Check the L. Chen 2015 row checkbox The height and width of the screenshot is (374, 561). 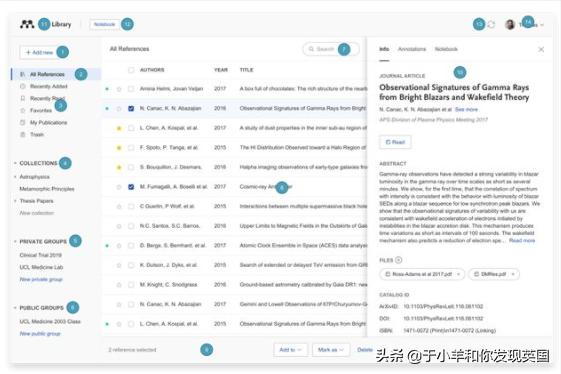point(131,324)
